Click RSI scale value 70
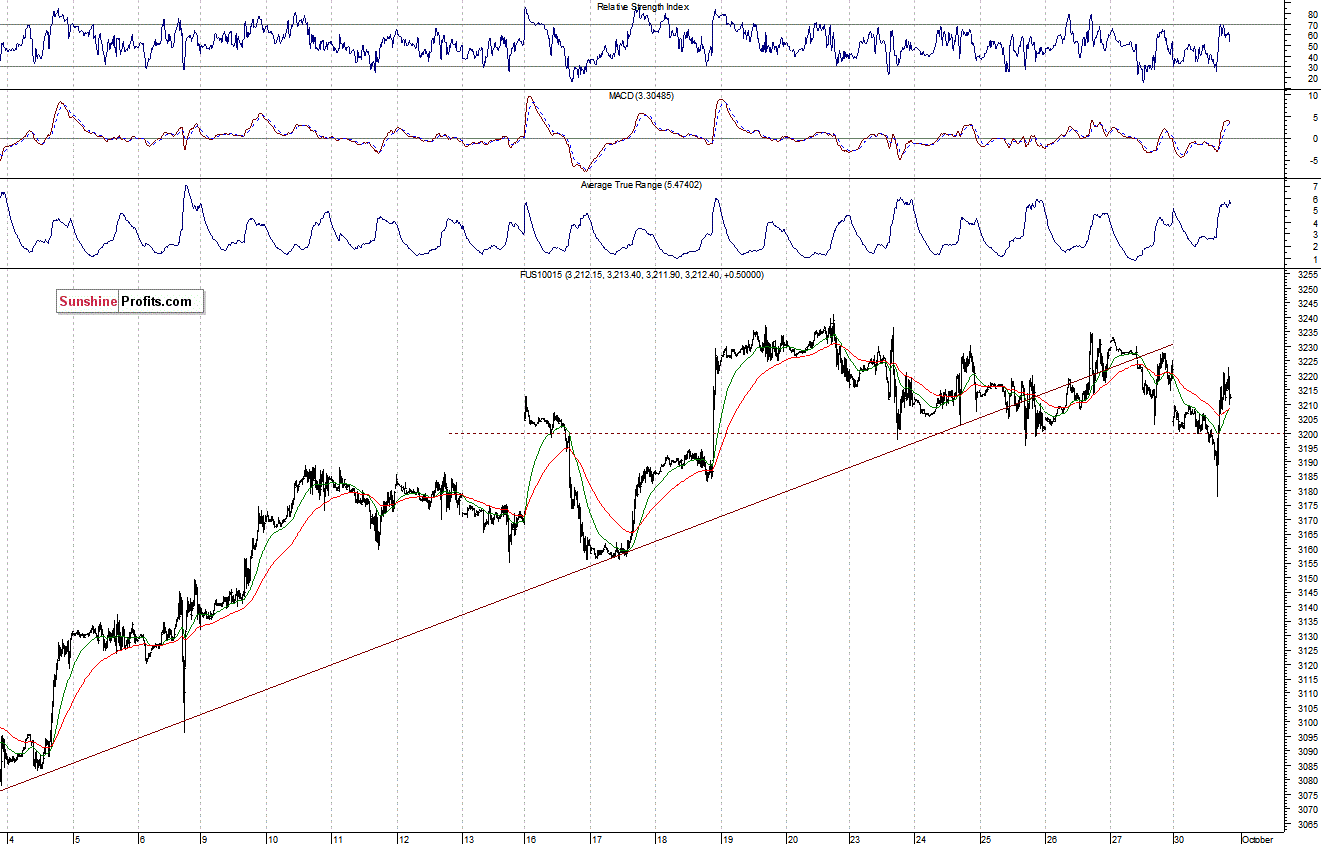This screenshot has height=844, width=1321. 1311,25
